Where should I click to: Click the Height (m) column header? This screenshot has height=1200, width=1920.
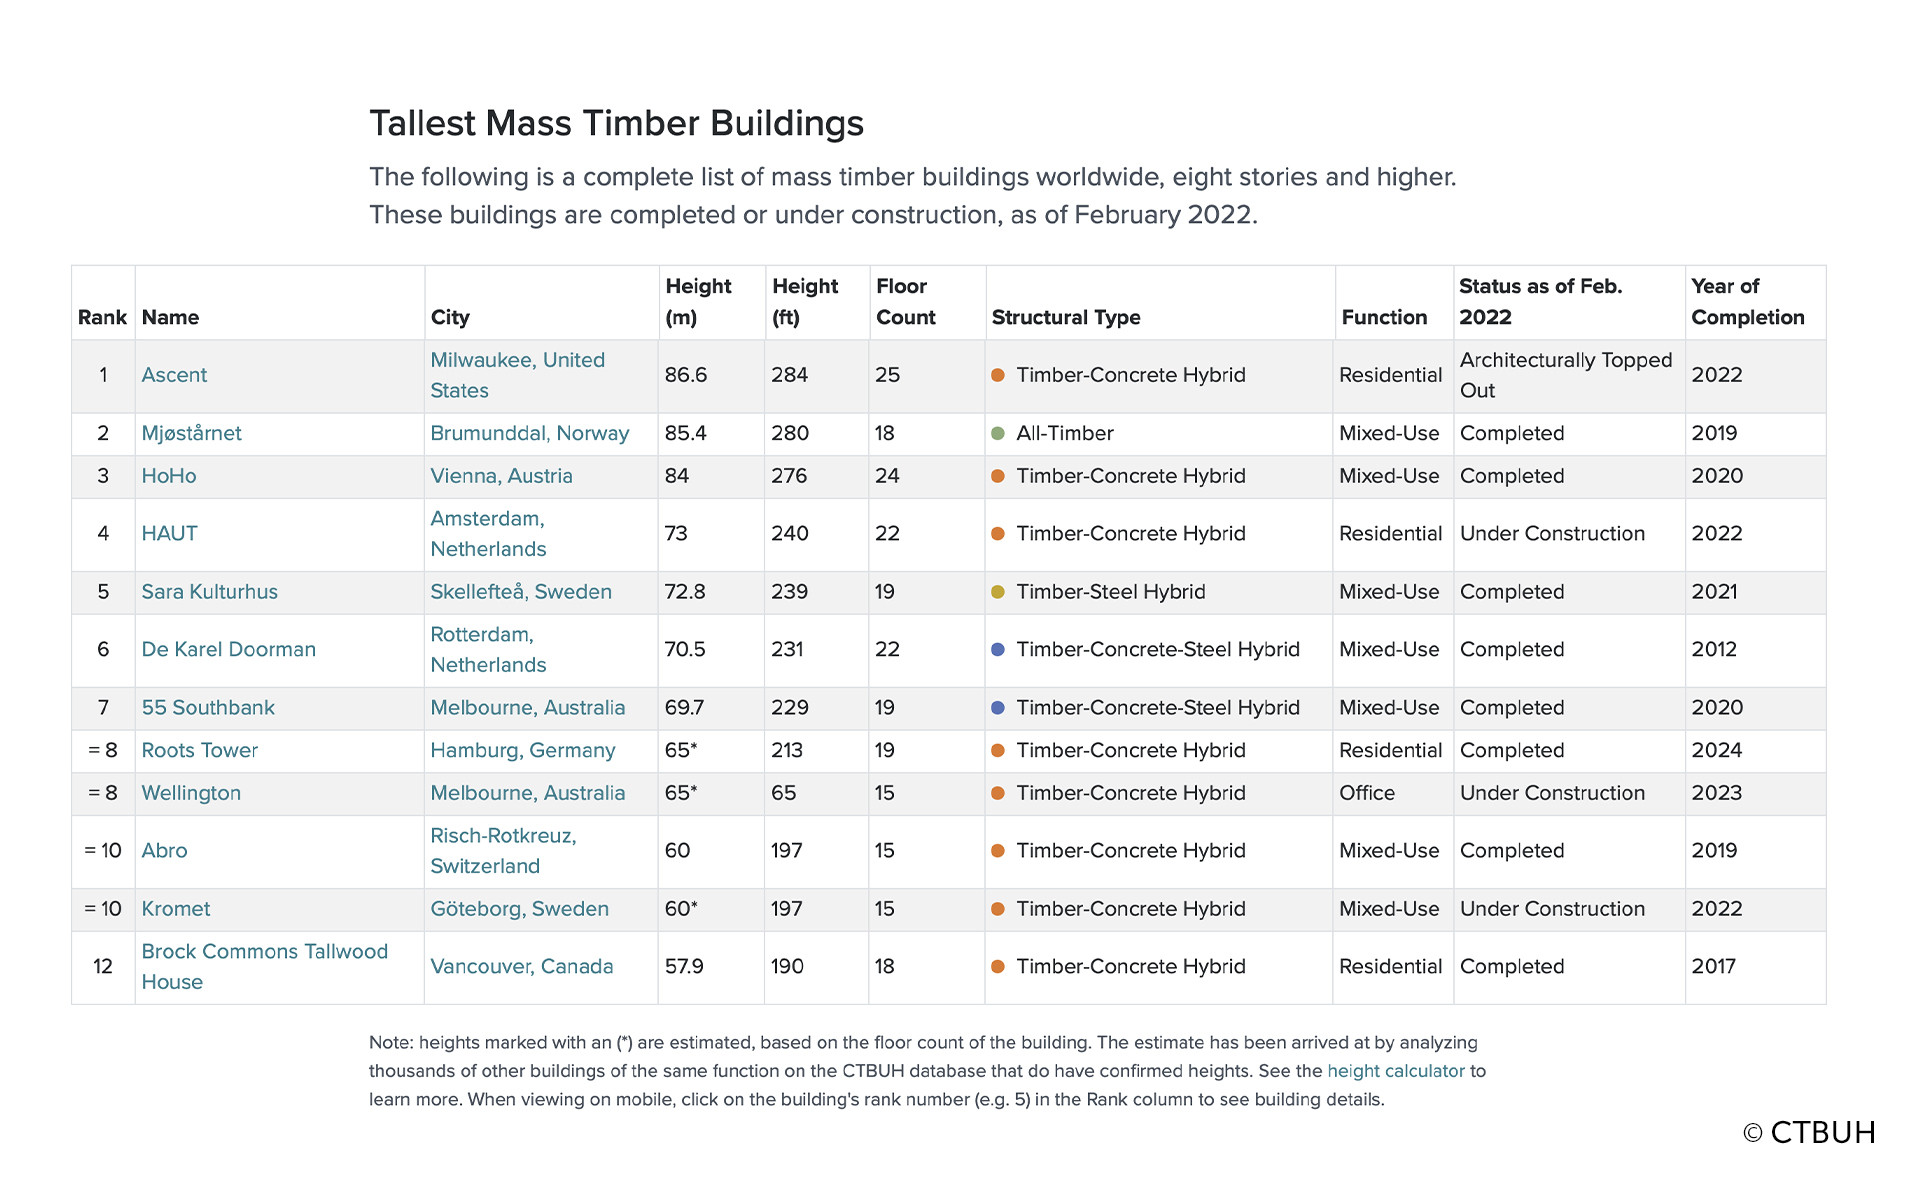point(698,301)
